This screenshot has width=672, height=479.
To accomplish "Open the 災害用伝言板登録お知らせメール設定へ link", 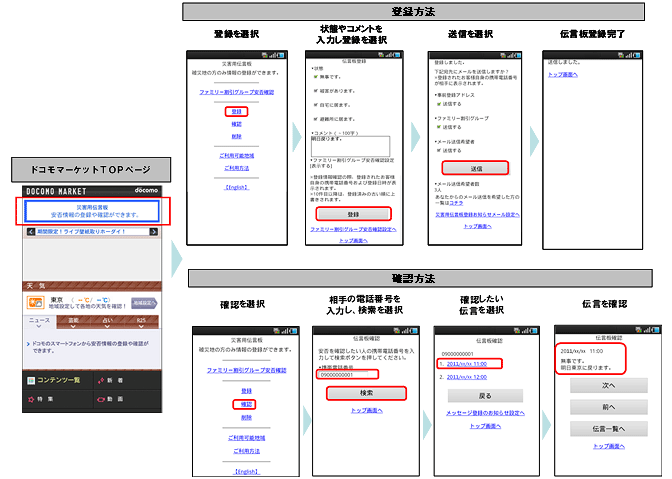I will [477, 215].
